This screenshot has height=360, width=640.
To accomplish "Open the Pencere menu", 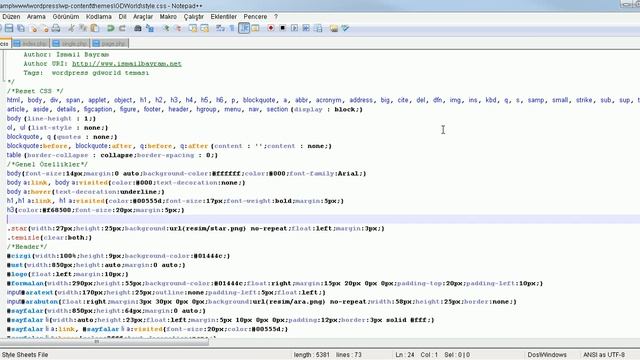I will click(x=255, y=17).
